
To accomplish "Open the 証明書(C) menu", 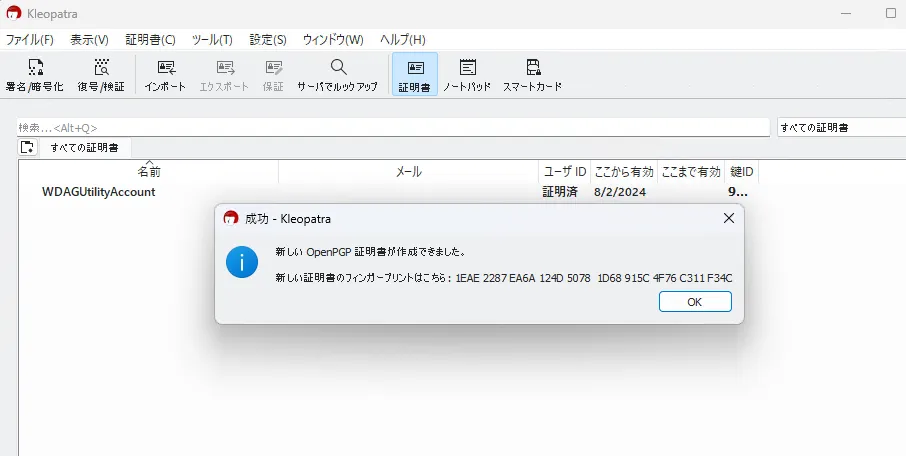I will pyautogui.click(x=150, y=40).
